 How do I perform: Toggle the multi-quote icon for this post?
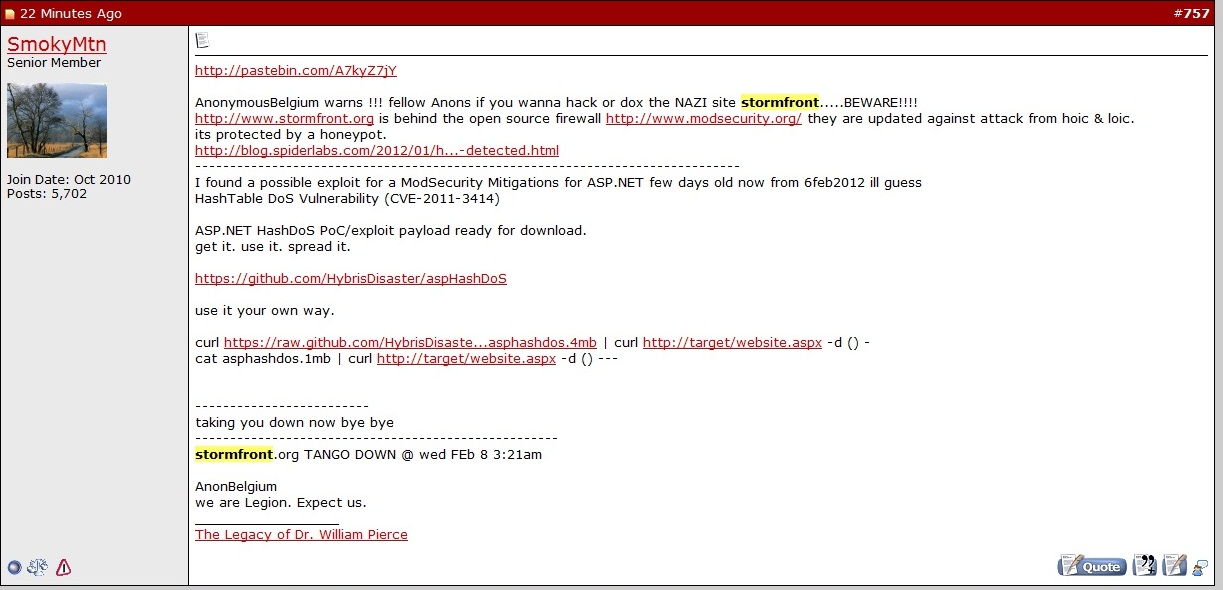click(x=1144, y=566)
